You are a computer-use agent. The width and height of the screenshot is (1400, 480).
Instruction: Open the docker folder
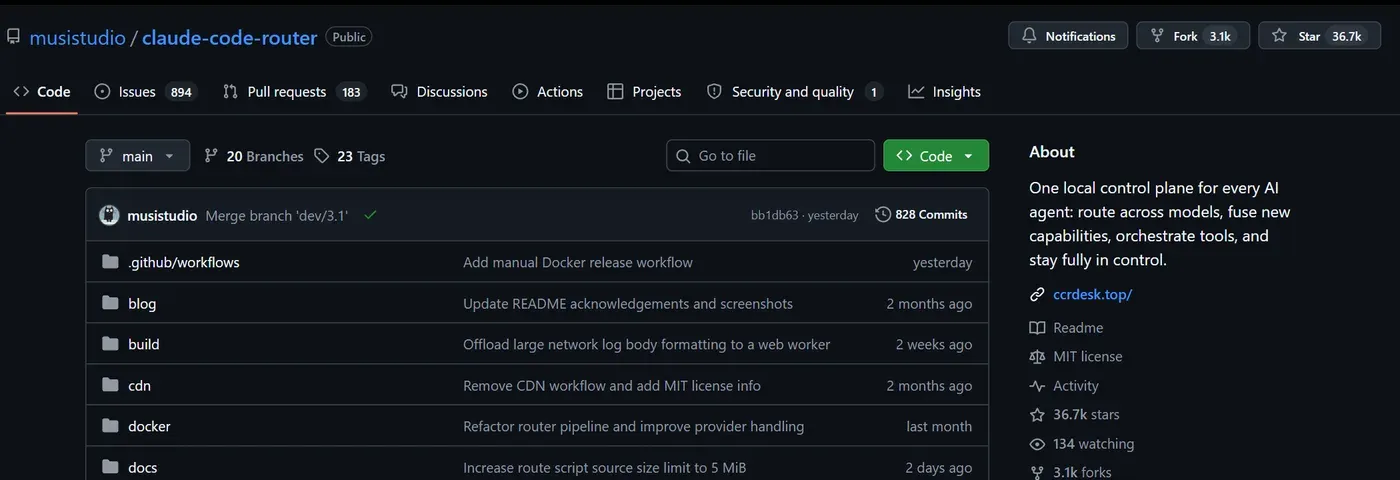[149, 427]
